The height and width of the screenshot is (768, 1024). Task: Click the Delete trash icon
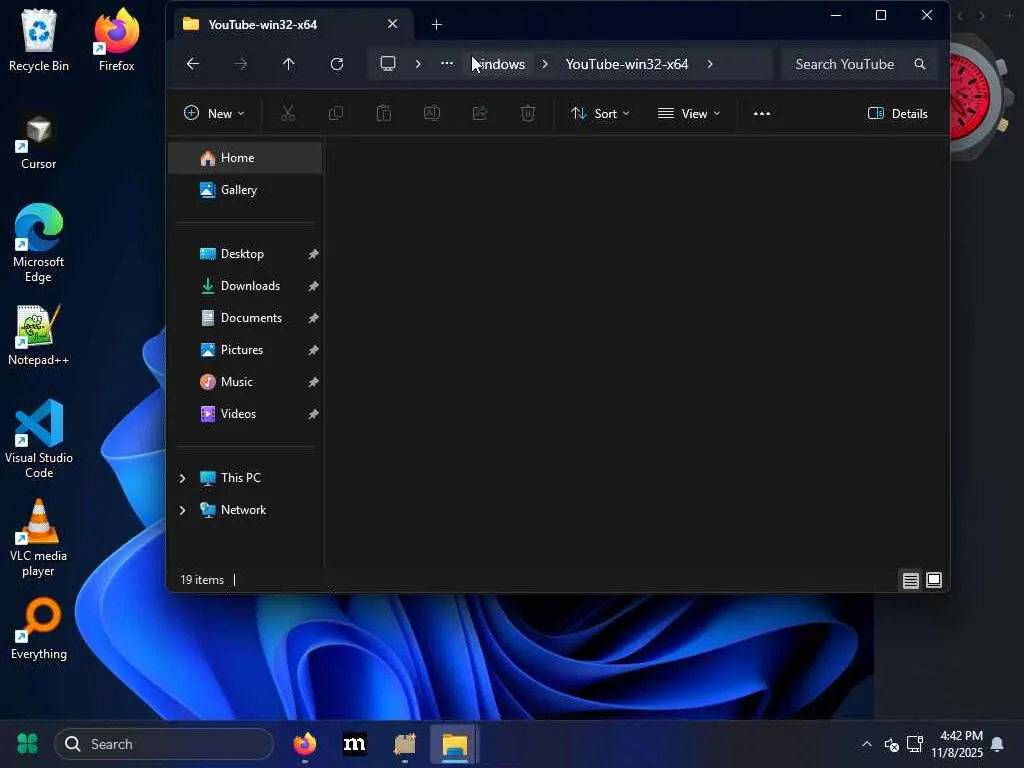point(528,113)
